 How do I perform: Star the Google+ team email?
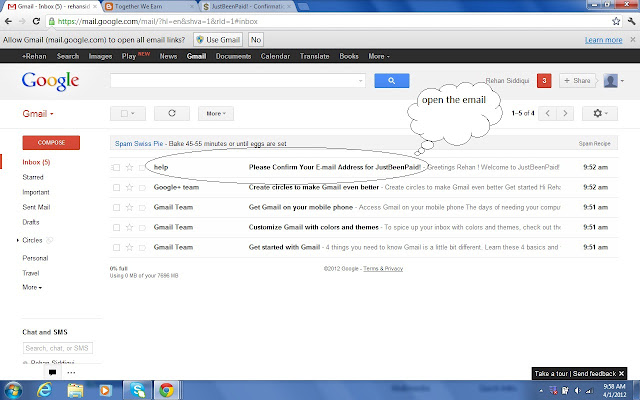[x=129, y=187]
